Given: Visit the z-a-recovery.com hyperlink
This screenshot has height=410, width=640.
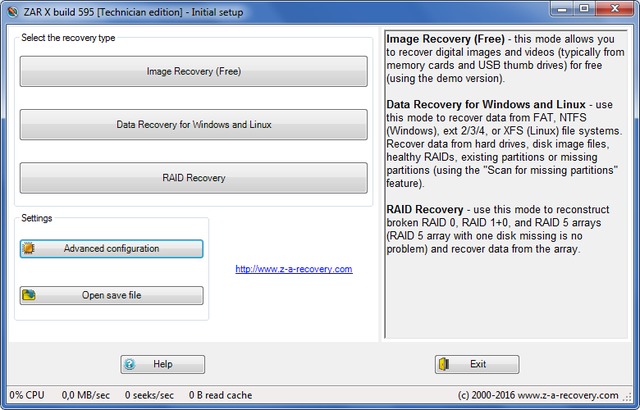Looking at the screenshot, I should pyautogui.click(x=294, y=269).
